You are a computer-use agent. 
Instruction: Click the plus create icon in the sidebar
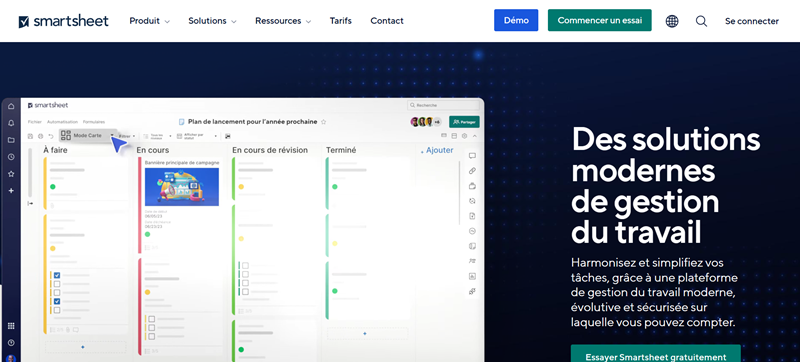pos(11,191)
